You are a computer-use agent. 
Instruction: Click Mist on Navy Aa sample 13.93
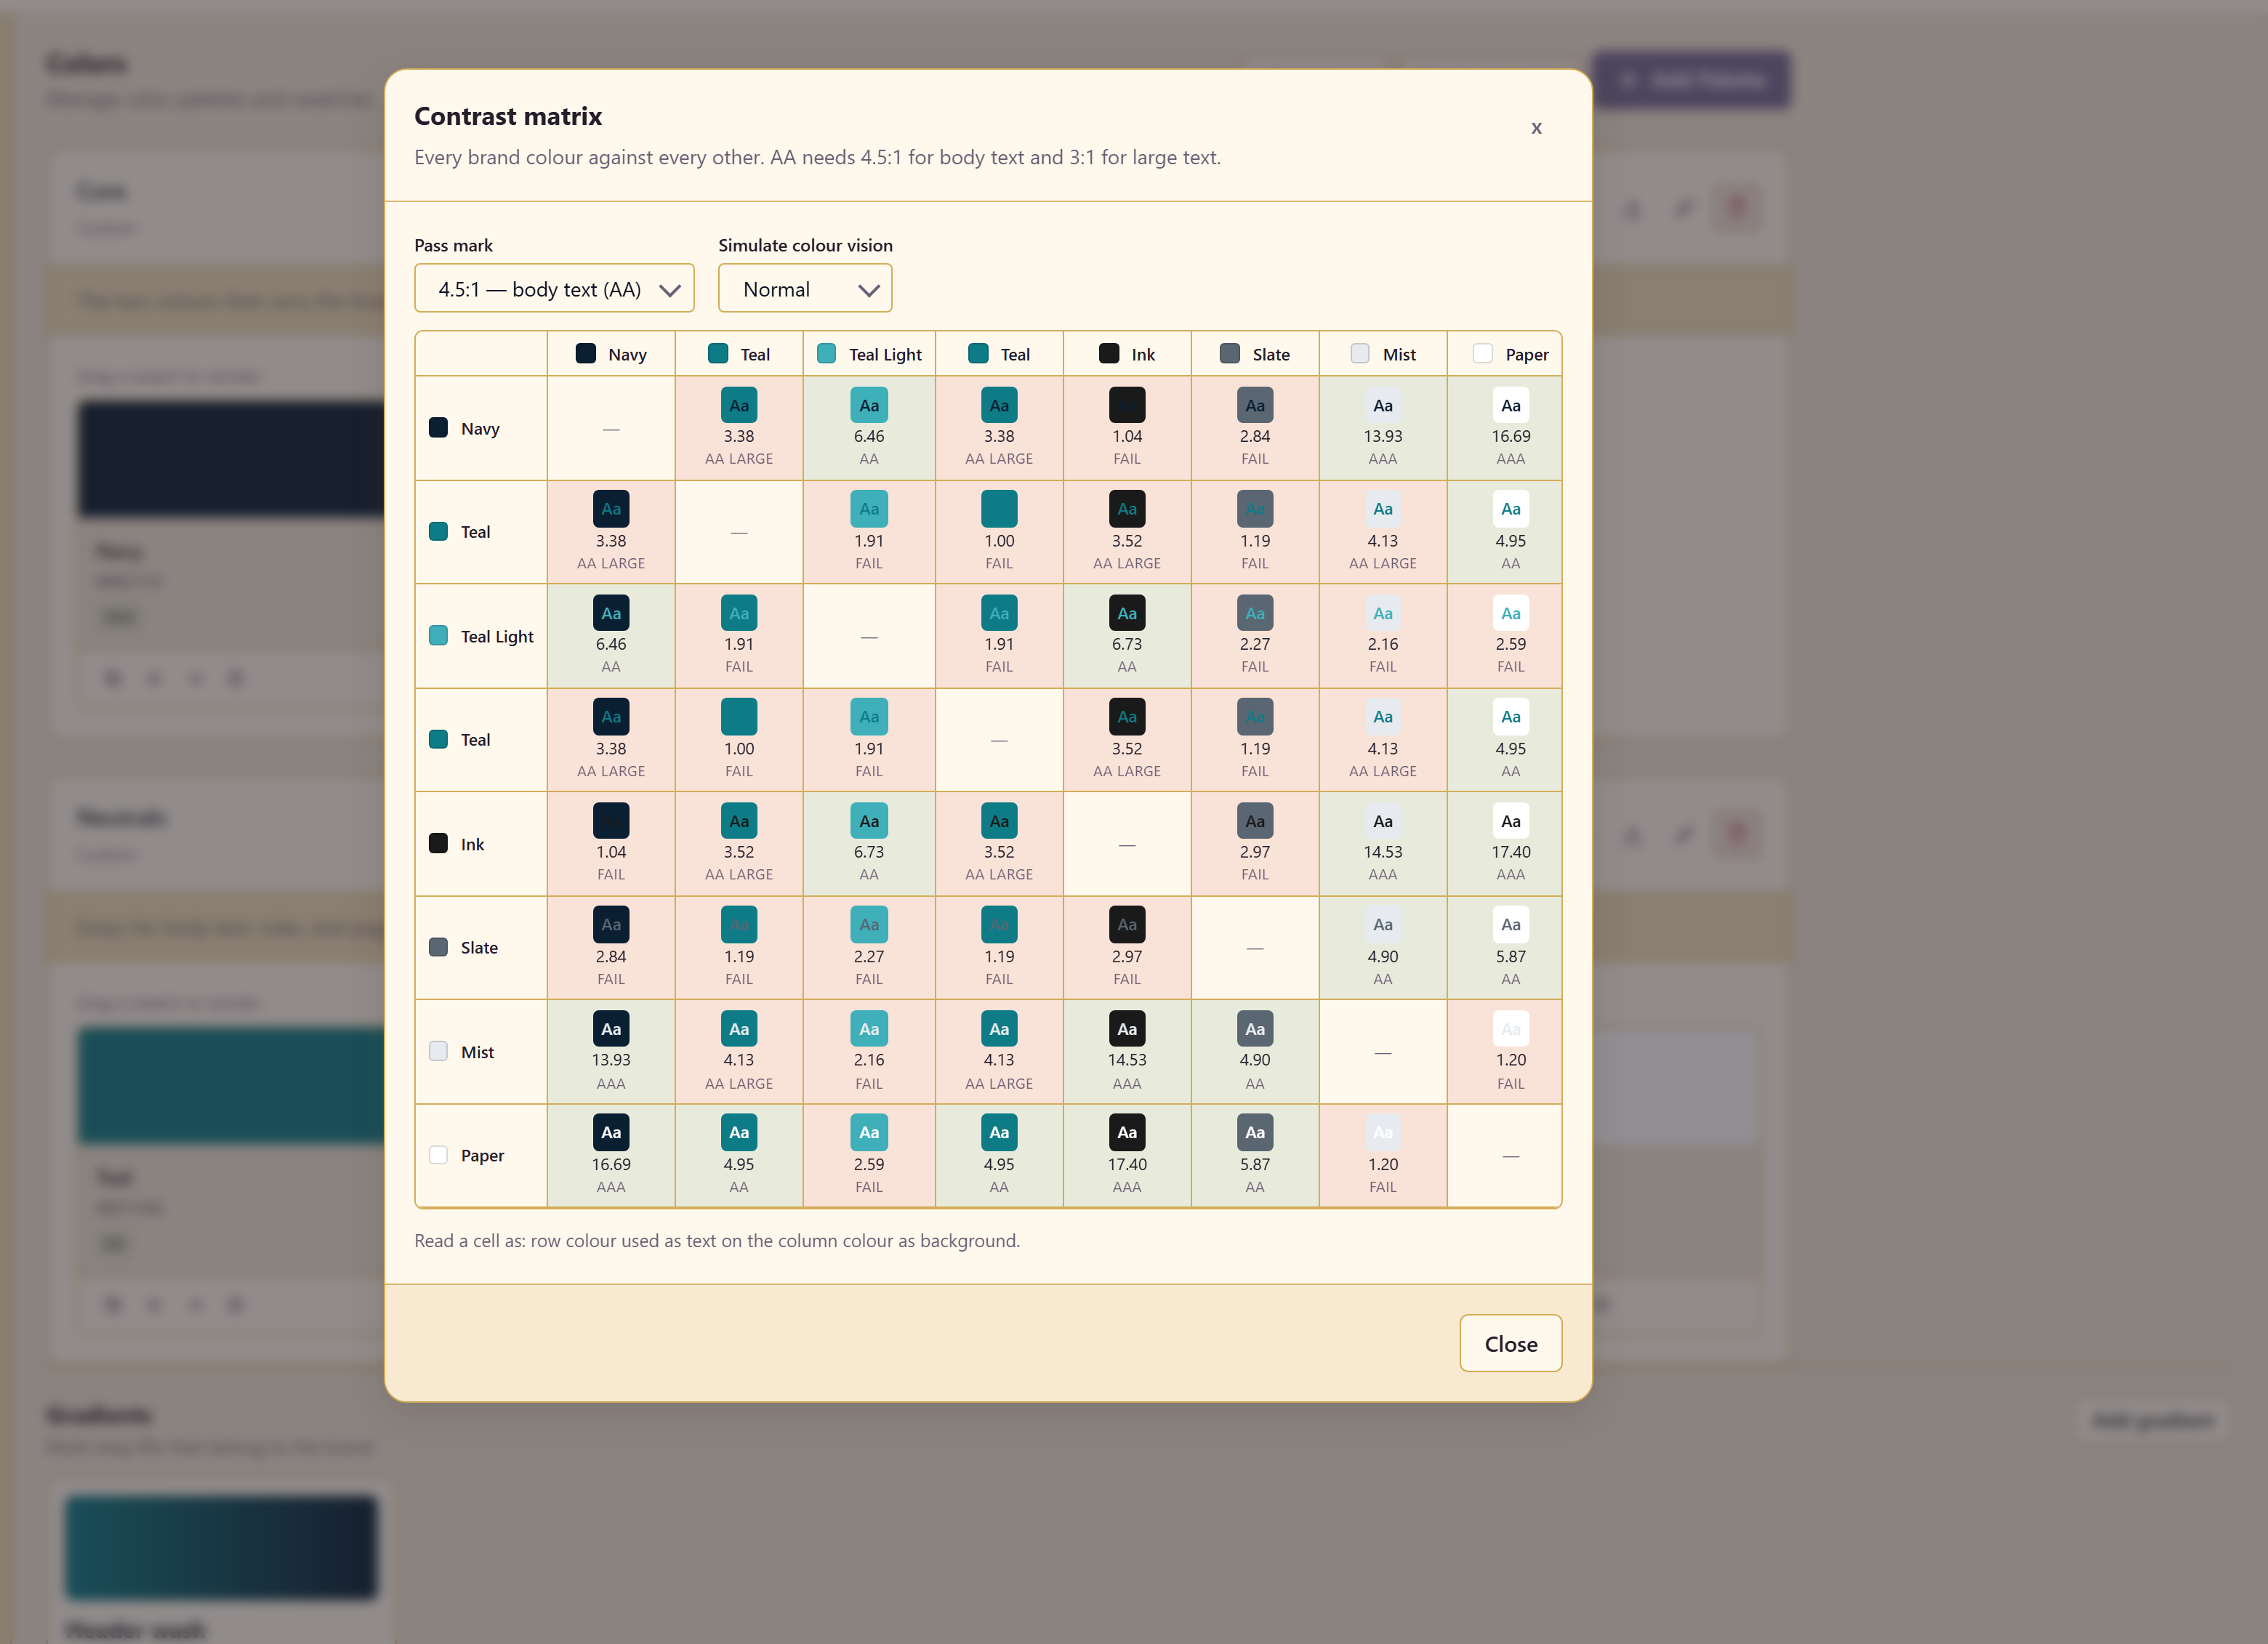611,1029
